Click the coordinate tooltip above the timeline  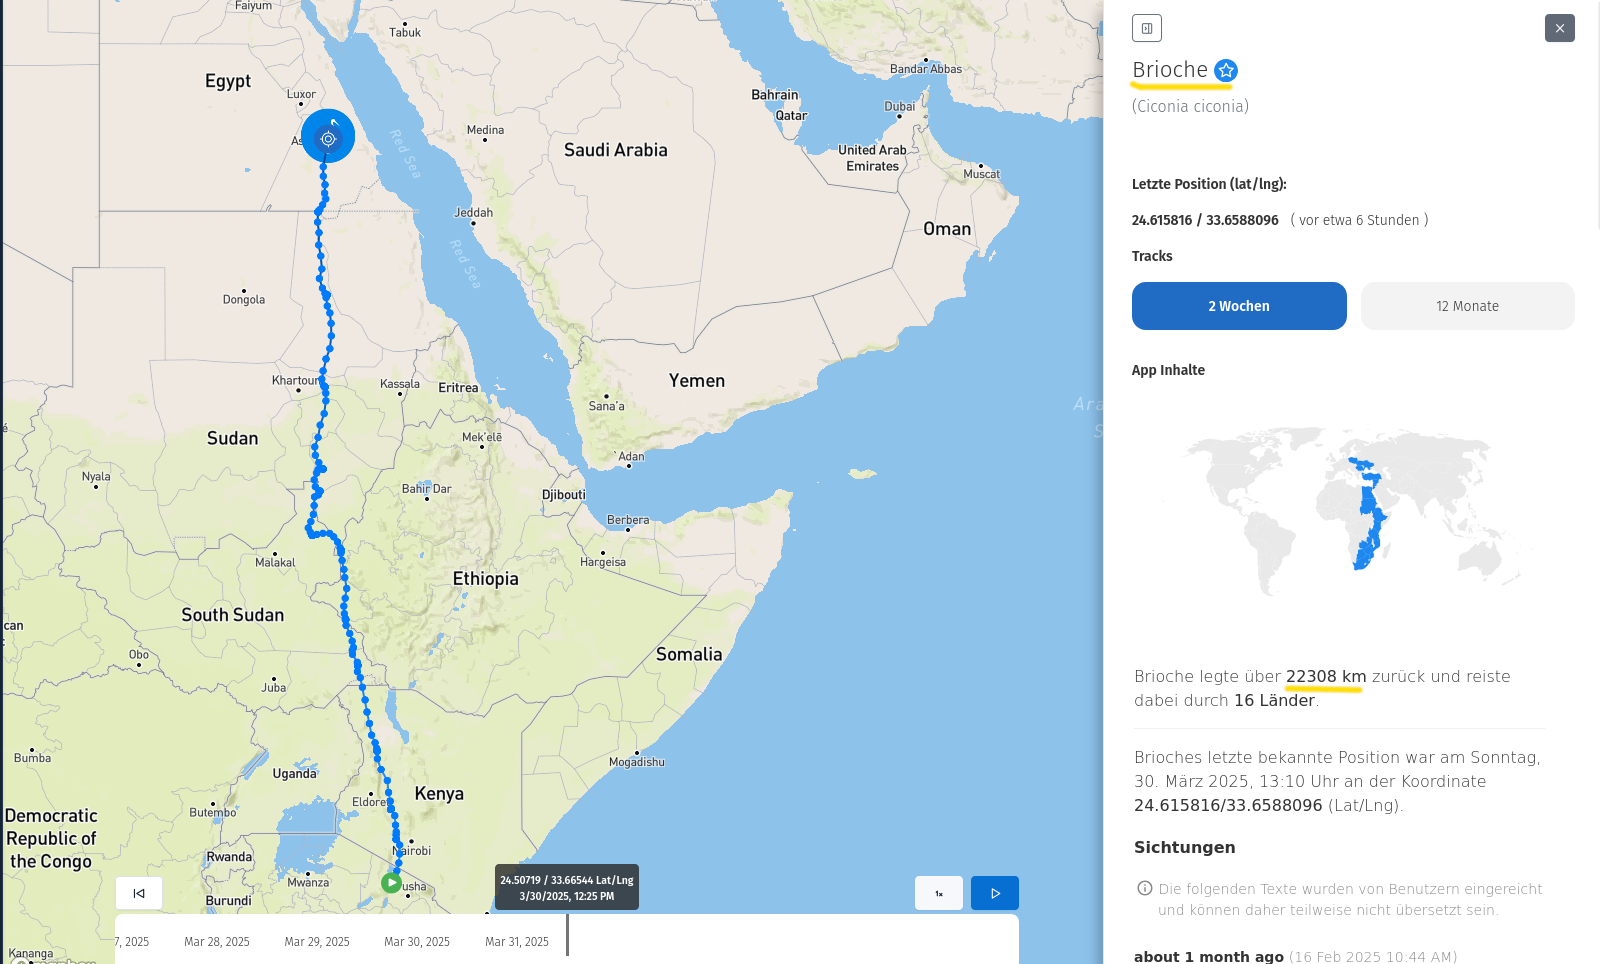pyautogui.click(x=567, y=888)
